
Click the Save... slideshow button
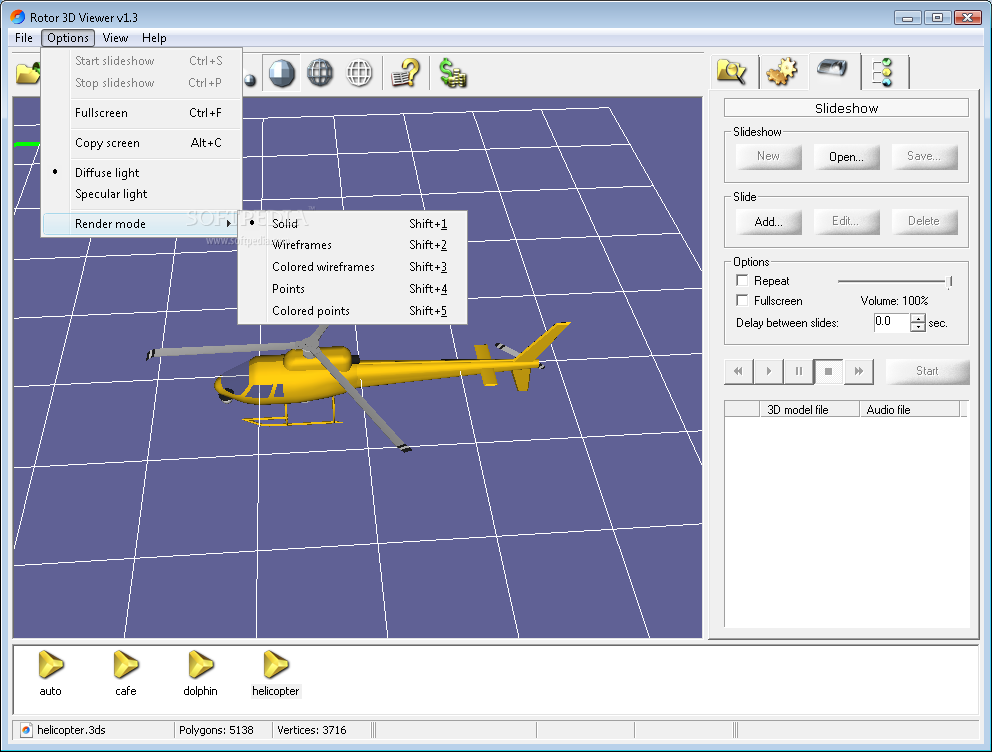(x=924, y=156)
